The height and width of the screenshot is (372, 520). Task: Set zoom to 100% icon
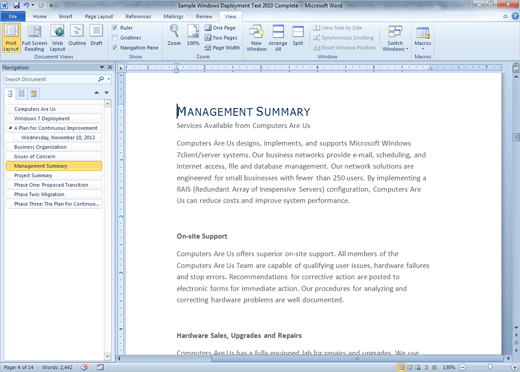(x=193, y=35)
